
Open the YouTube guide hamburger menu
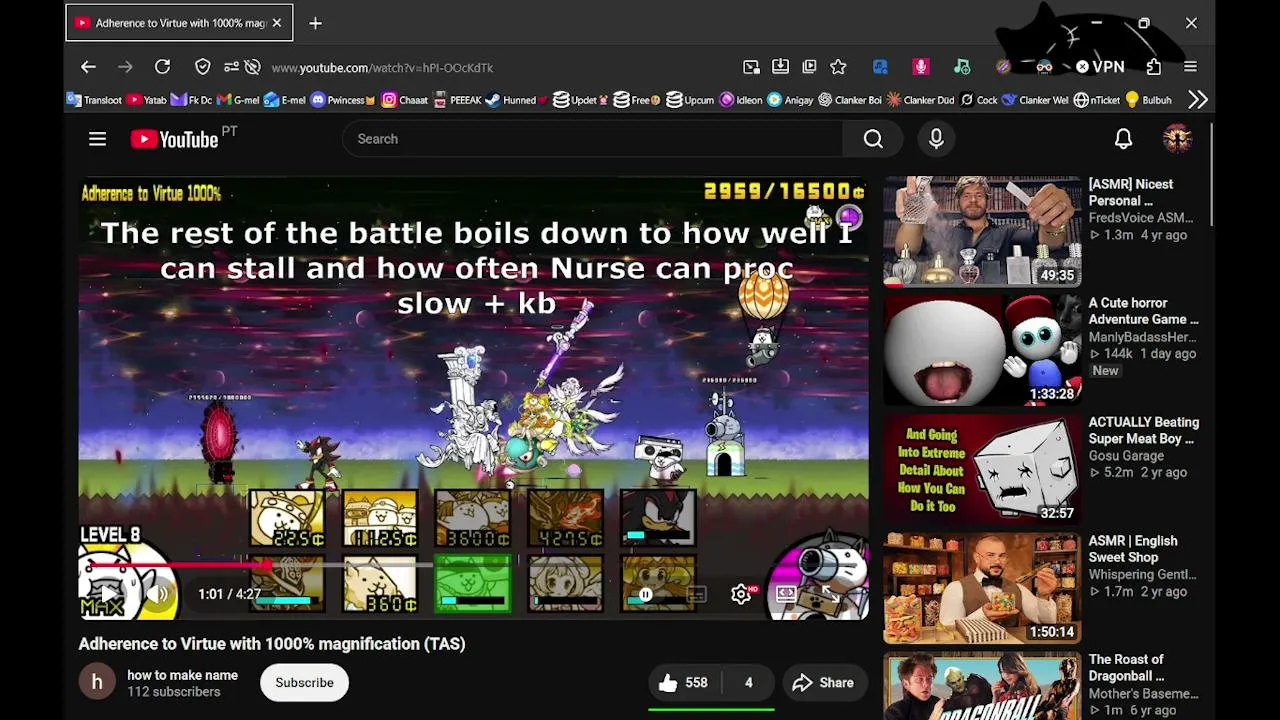[97, 139]
